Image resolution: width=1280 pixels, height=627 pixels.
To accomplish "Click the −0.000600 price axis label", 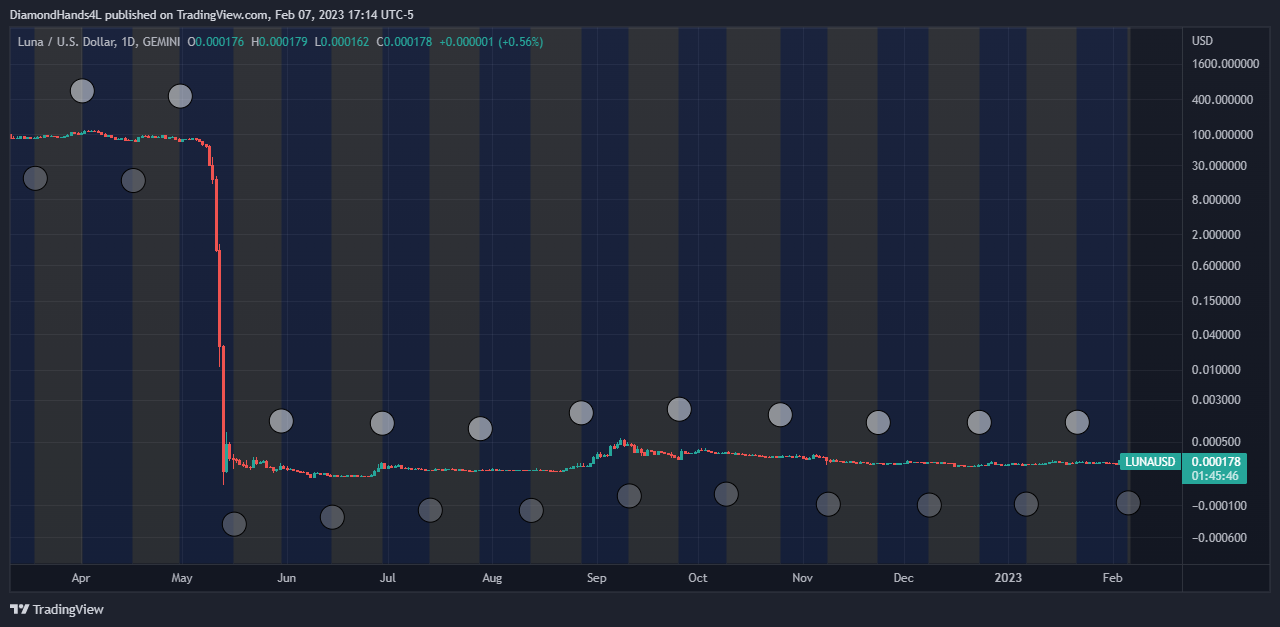I will [x=1219, y=538].
